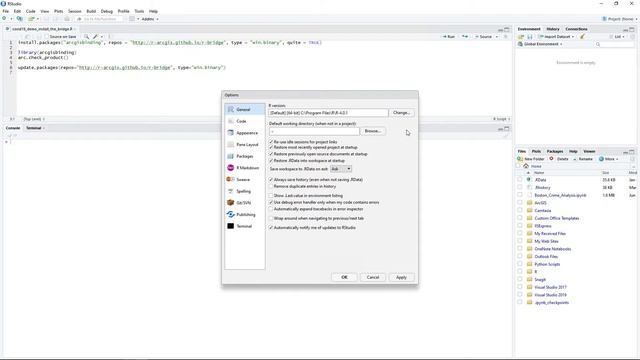This screenshot has width=640, height=360.
Task: Toggle Automatically notify me of updates
Action: (271, 227)
